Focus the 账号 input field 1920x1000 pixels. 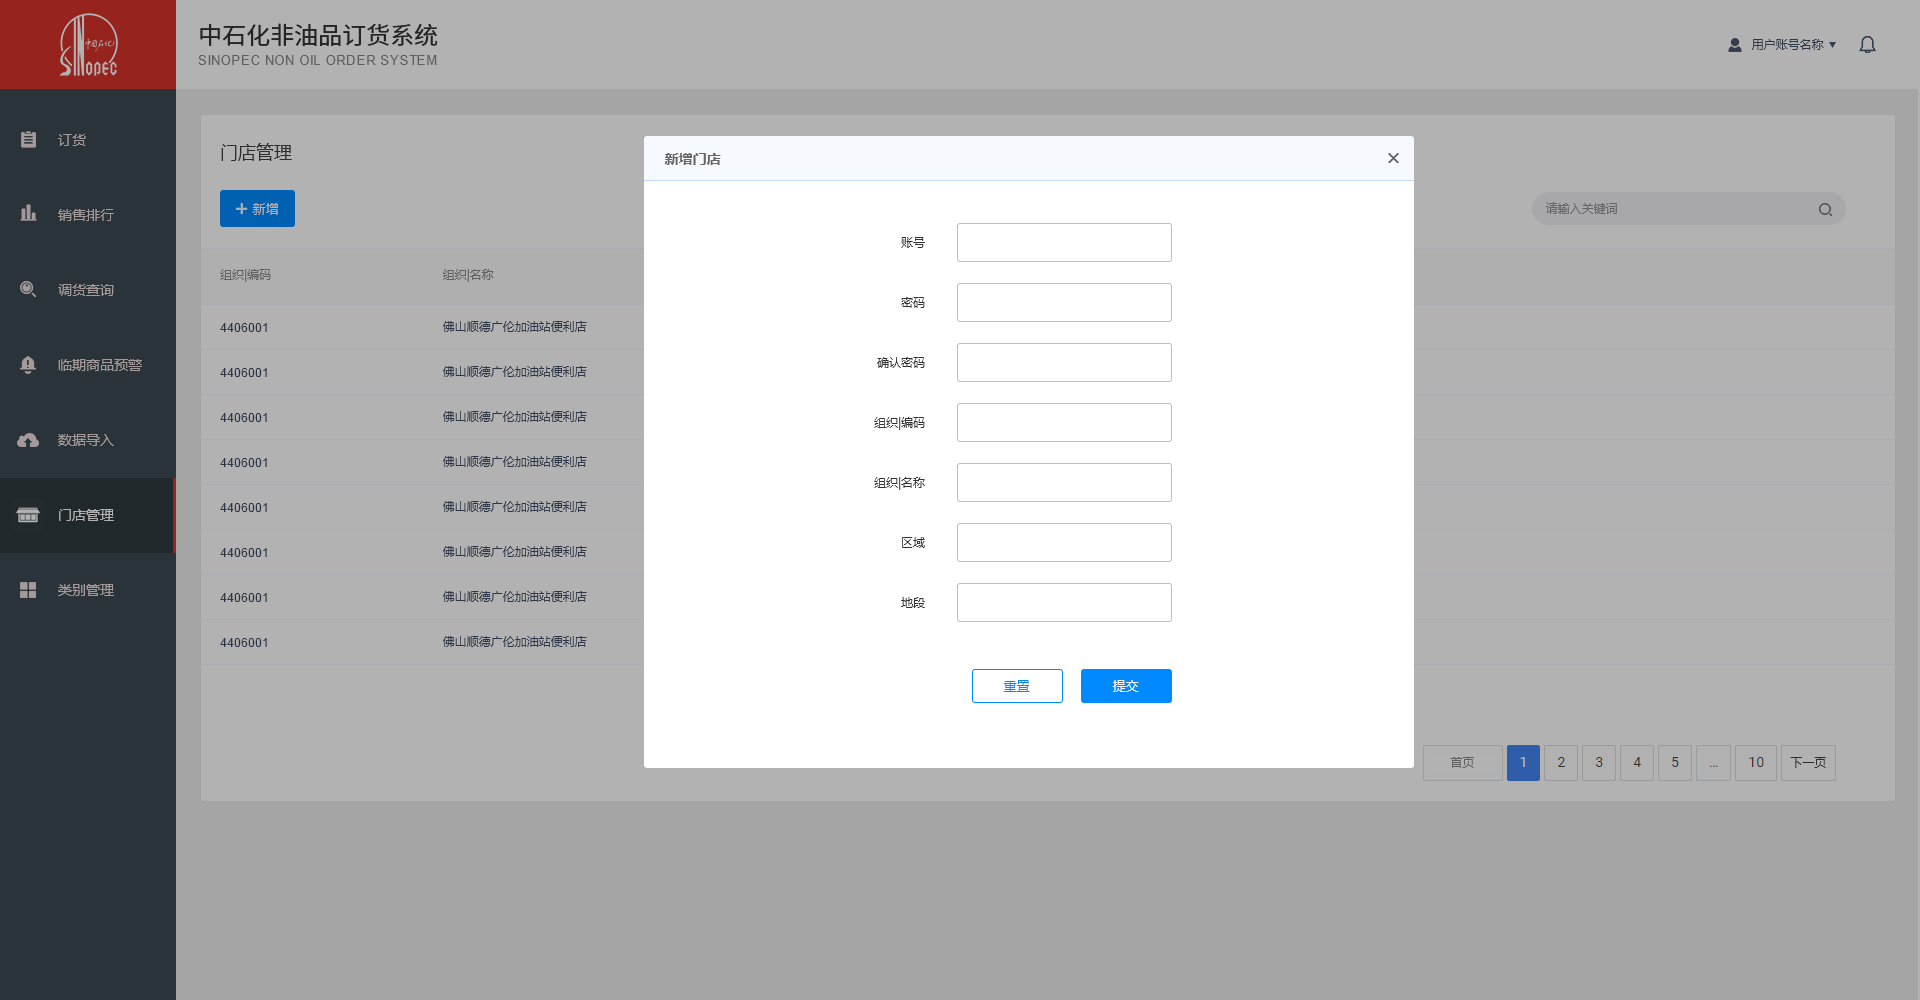1064,243
